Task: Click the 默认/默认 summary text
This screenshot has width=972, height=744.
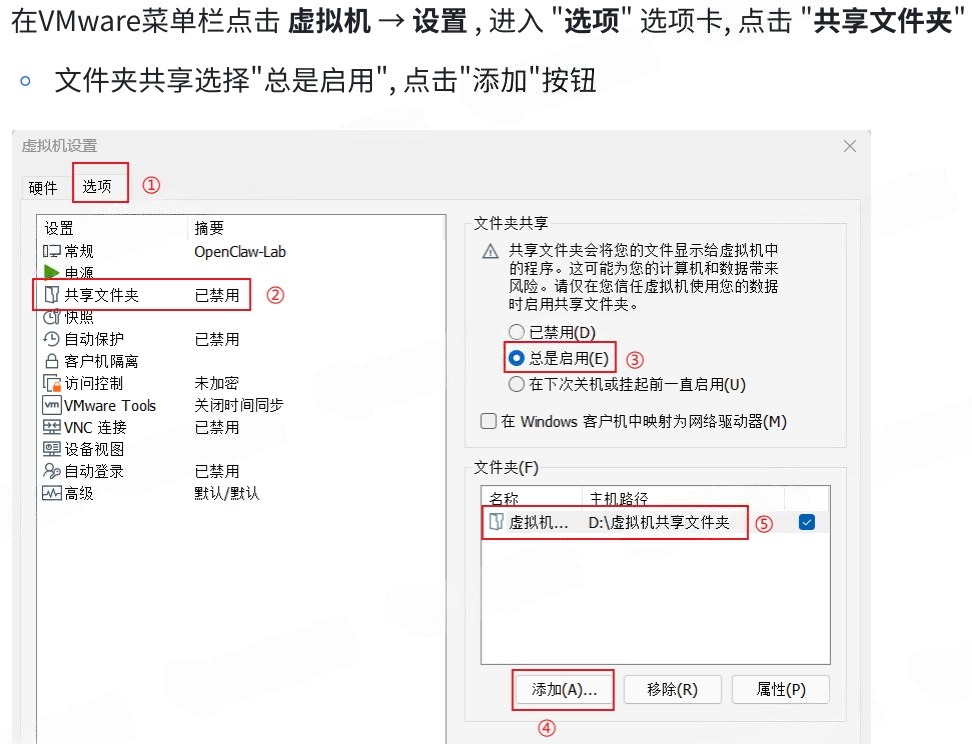Action: click(x=227, y=494)
